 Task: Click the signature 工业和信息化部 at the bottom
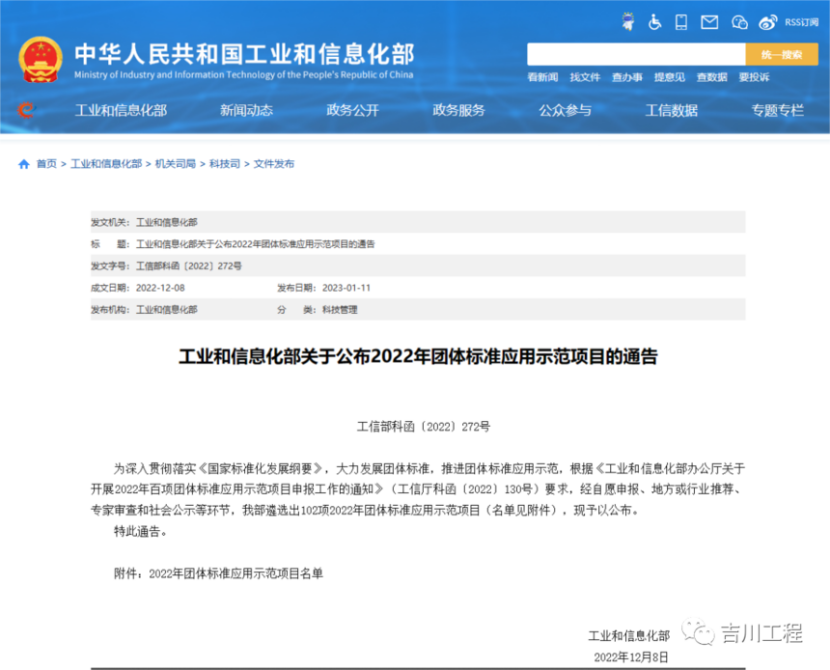pyautogui.click(x=629, y=636)
